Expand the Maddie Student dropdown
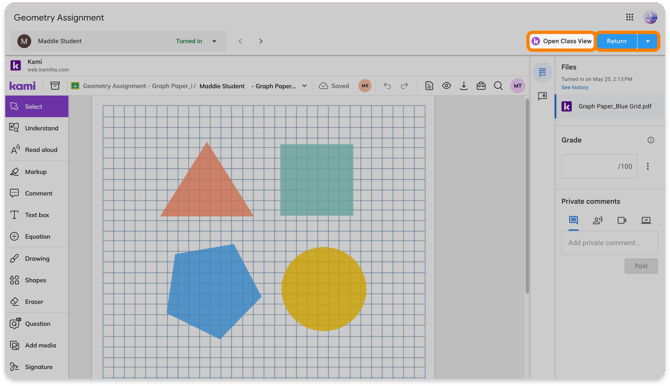 pyautogui.click(x=214, y=41)
